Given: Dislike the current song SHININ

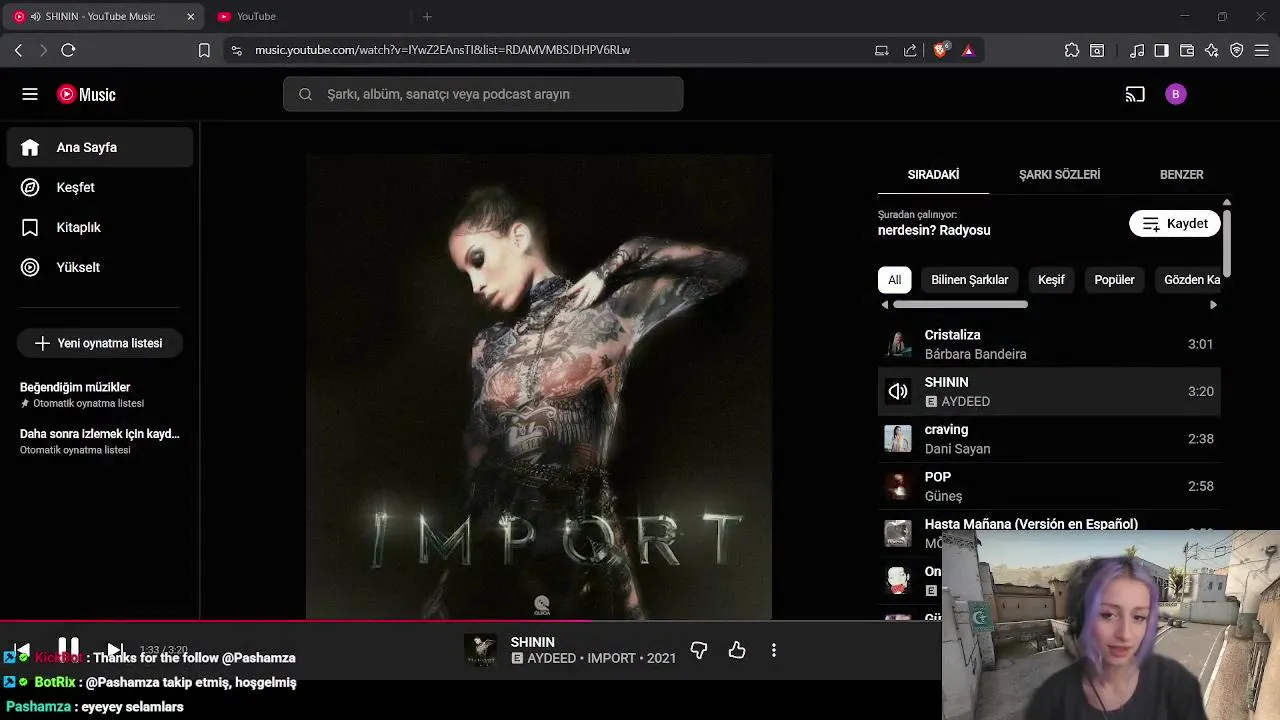Looking at the screenshot, I should pyautogui.click(x=699, y=650).
